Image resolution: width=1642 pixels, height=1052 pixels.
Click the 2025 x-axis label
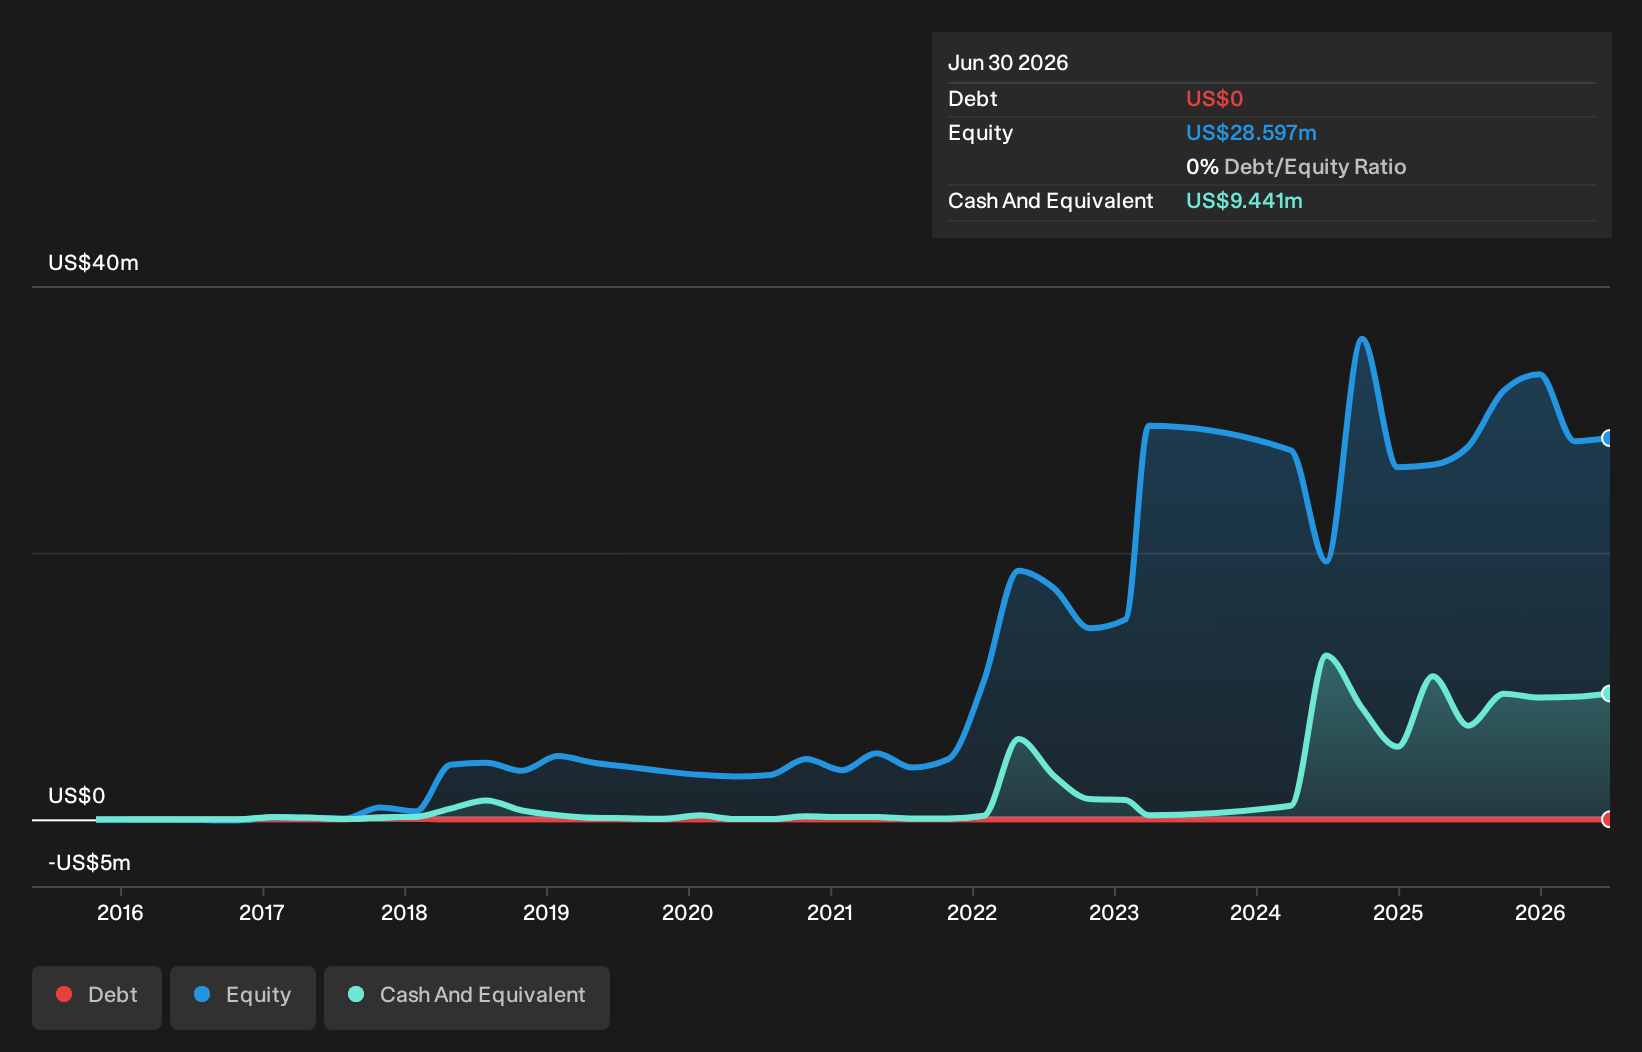pyautogui.click(x=1398, y=912)
